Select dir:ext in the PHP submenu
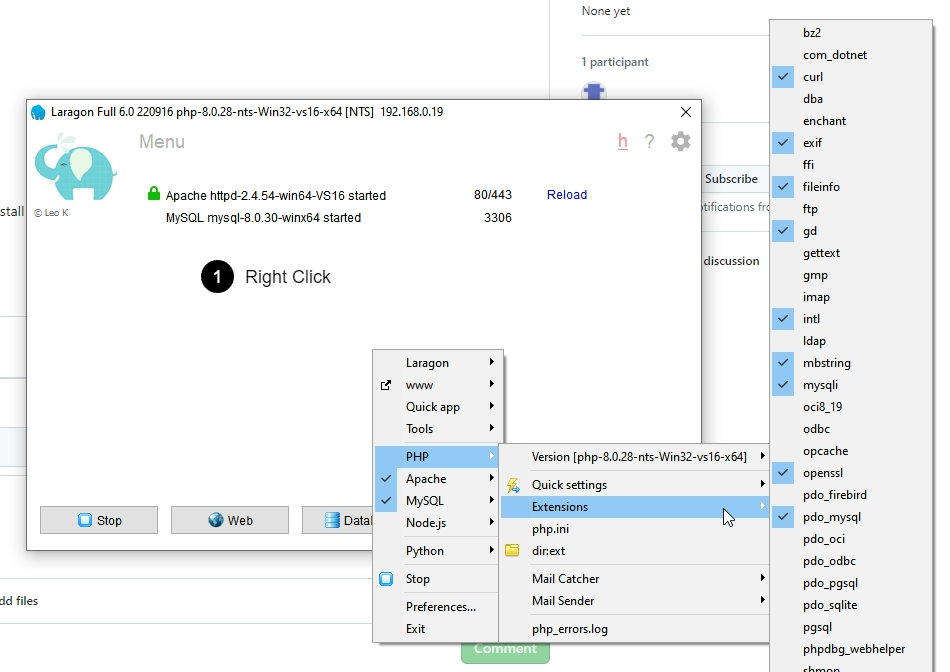 pos(635,551)
